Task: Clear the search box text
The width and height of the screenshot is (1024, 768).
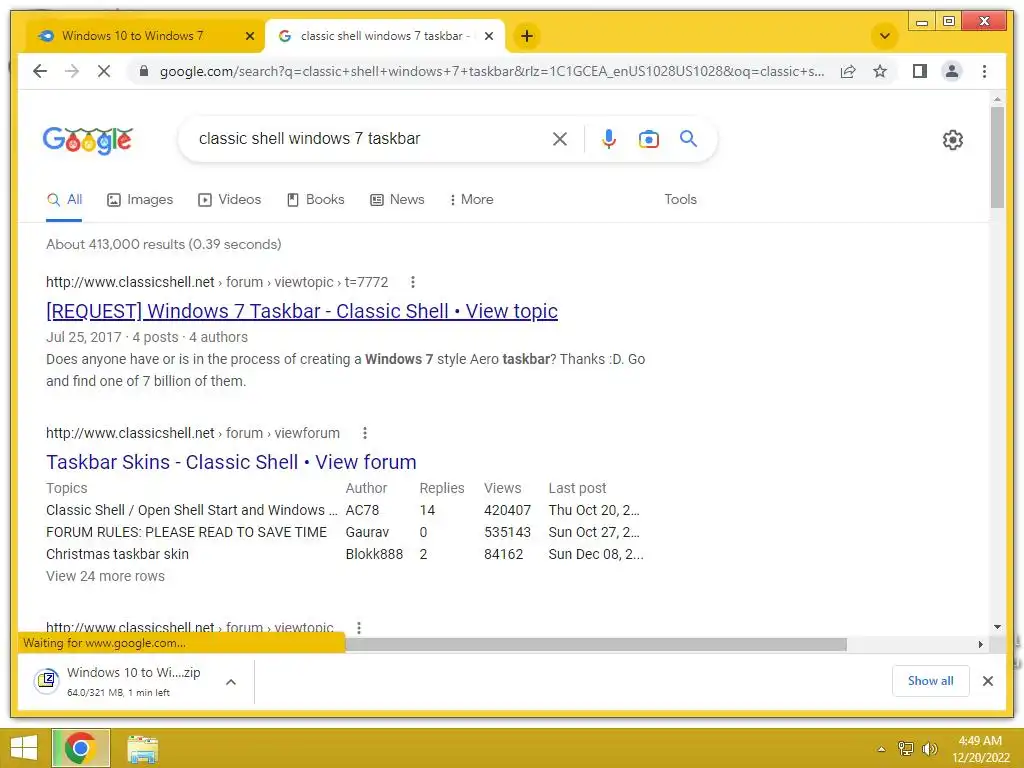Action: [560, 138]
